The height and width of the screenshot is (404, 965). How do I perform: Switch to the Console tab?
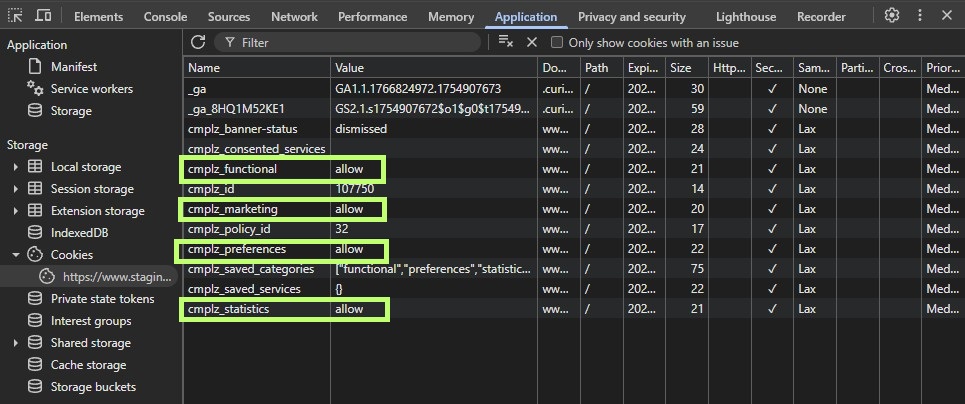coord(165,17)
